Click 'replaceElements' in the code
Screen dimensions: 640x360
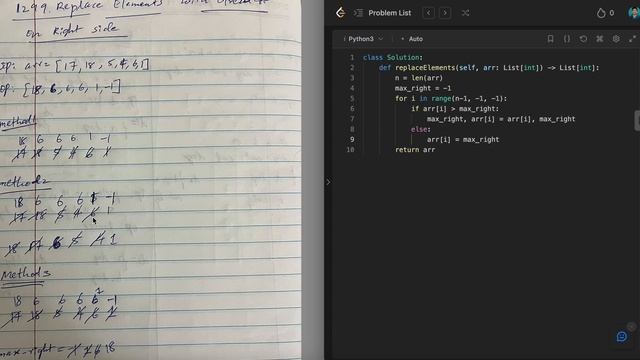[425, 68]
